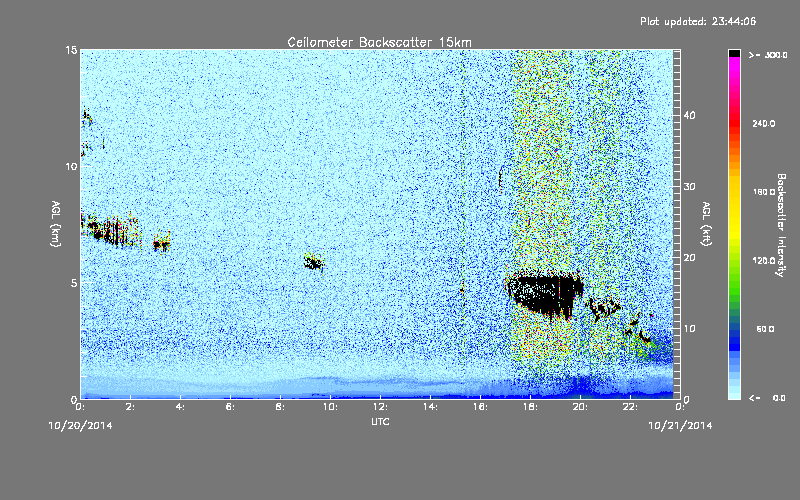The width and height of the screenshot is (800, 500).
Task: Click the colorbar value 60.0
Action: 765,329
